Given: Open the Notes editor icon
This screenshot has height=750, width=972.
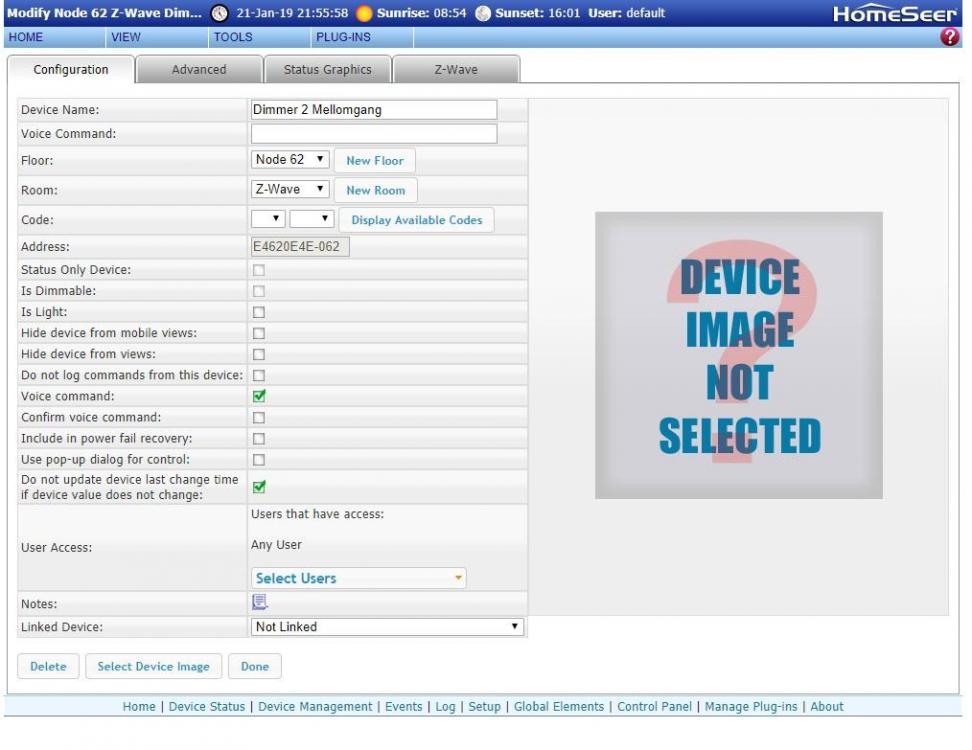Looking at the screenshot, I should point(259,602).
